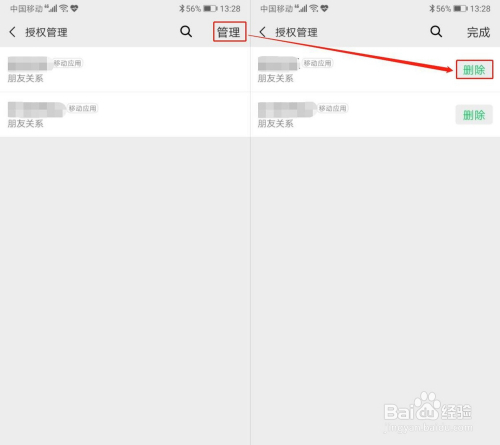Tap 移动应用 tag of first left entry

(68, 63)
